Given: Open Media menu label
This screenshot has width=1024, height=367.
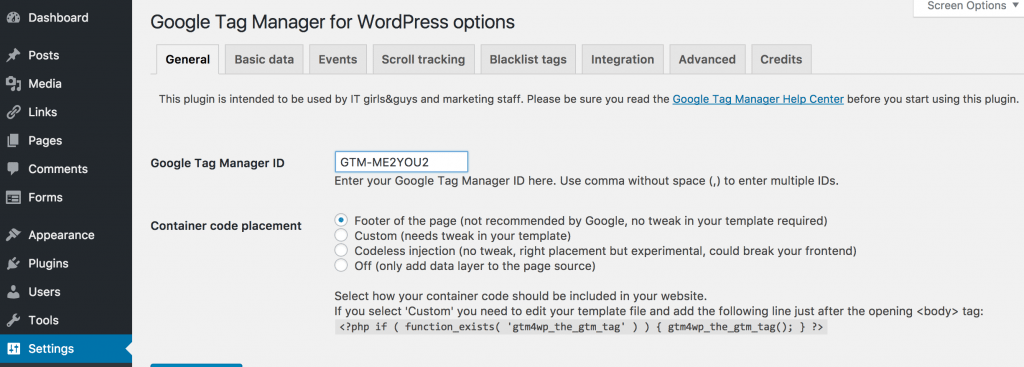Looking at the screenshot, I should pos(45,84).
